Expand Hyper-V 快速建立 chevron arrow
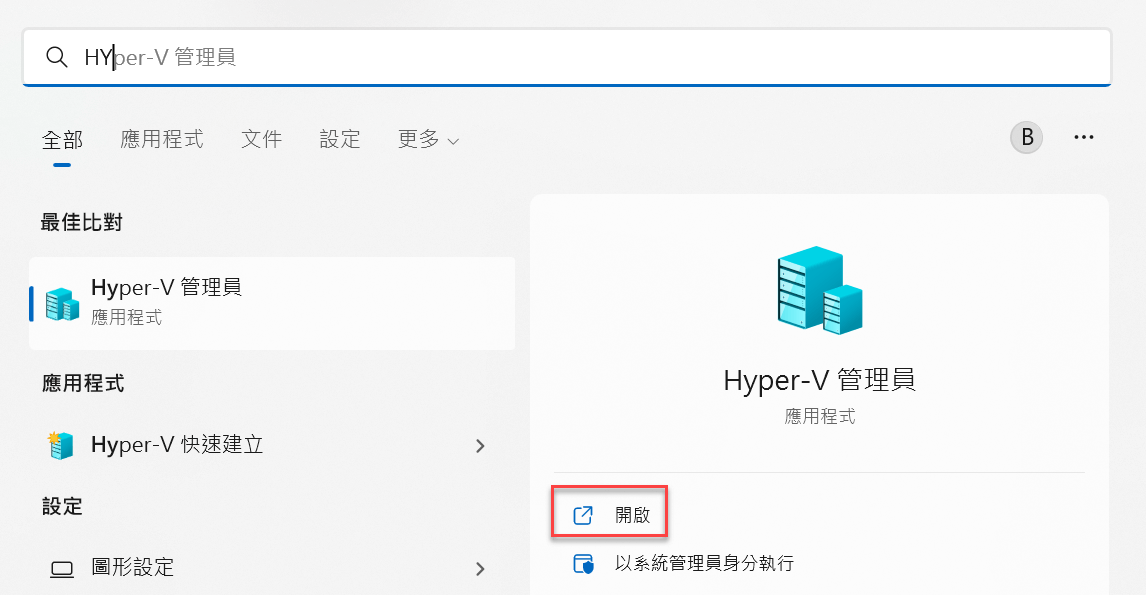The image size is (1146, 595). click(x=480, y=445)
